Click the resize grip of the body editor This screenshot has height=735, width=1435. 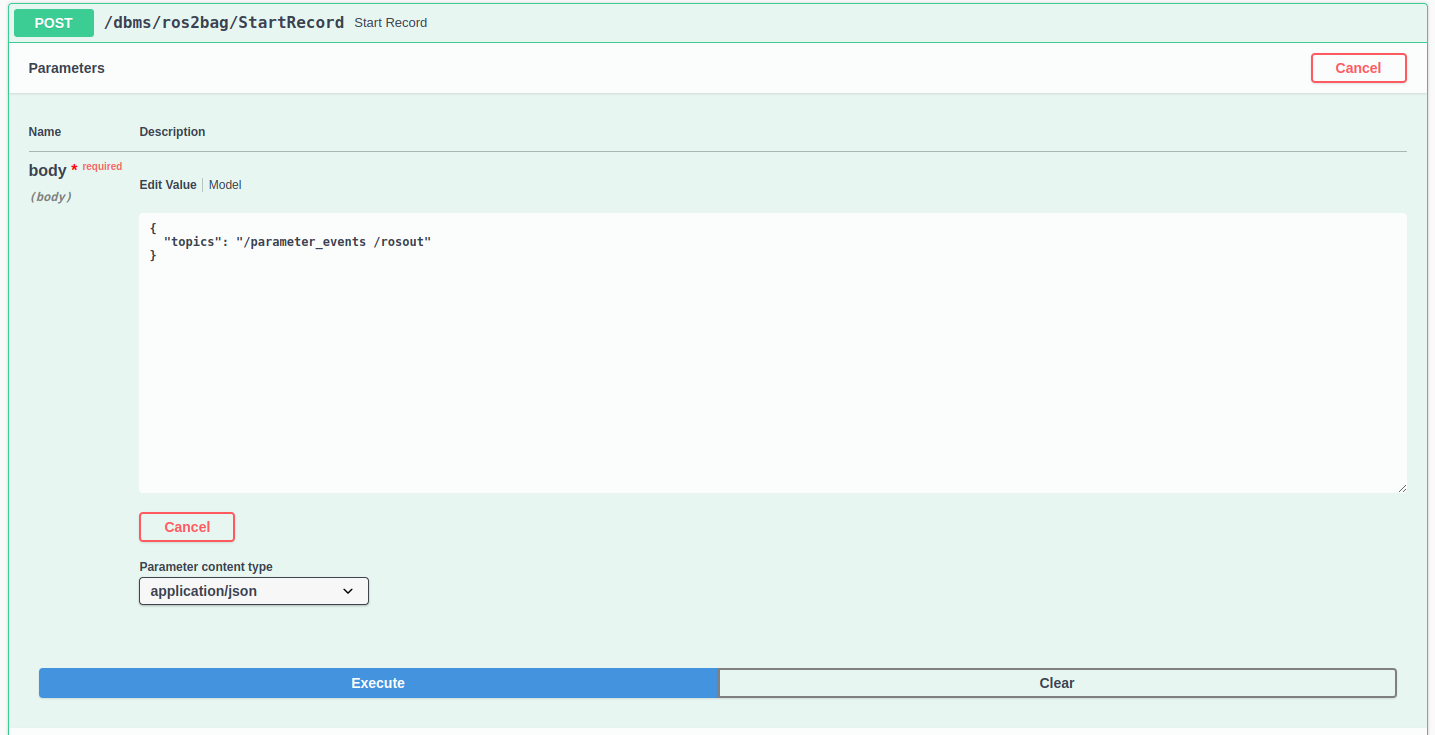click(x=1402, y=488)
